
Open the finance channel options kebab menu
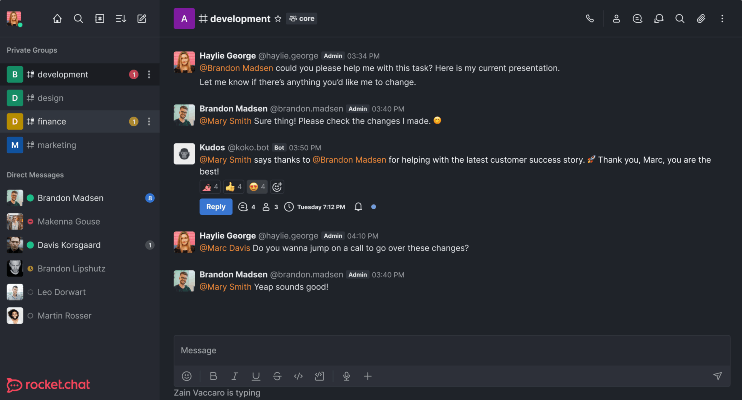[x=149, y=122]
